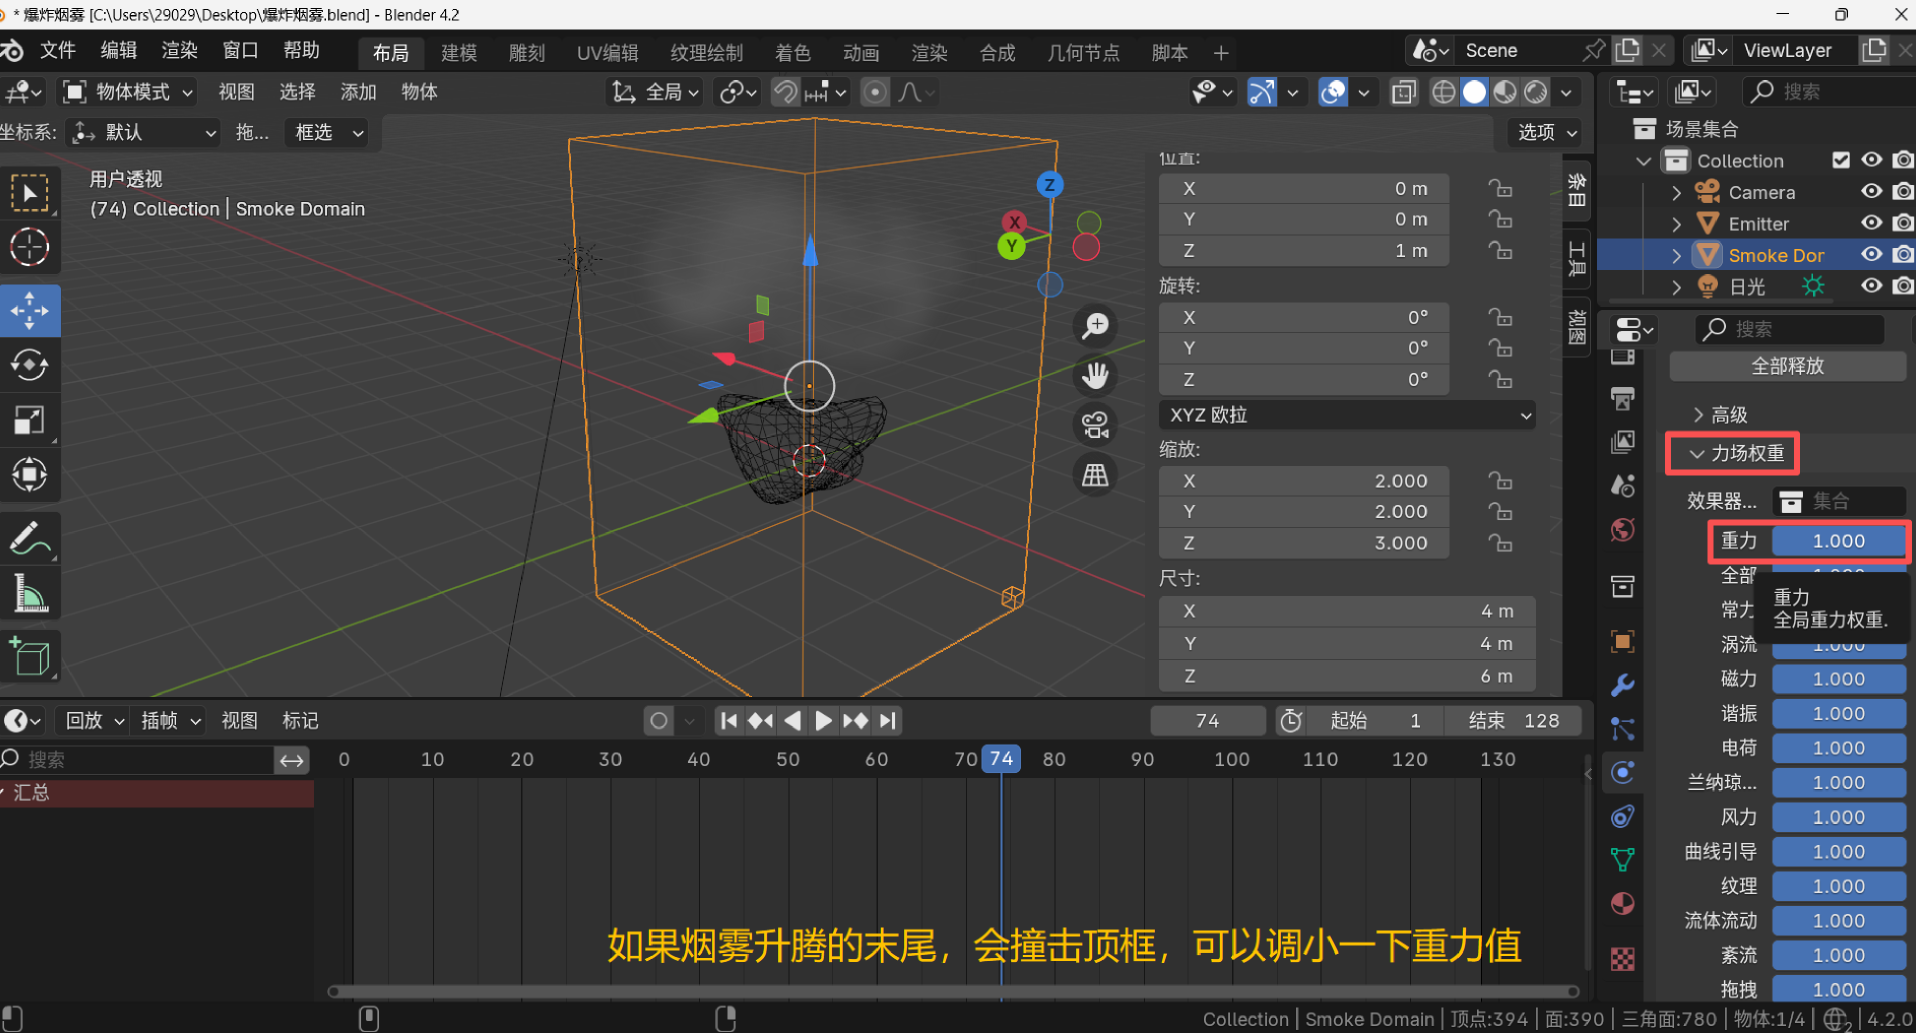Activate the 3D Cursor tool

(x=30, y=247)
